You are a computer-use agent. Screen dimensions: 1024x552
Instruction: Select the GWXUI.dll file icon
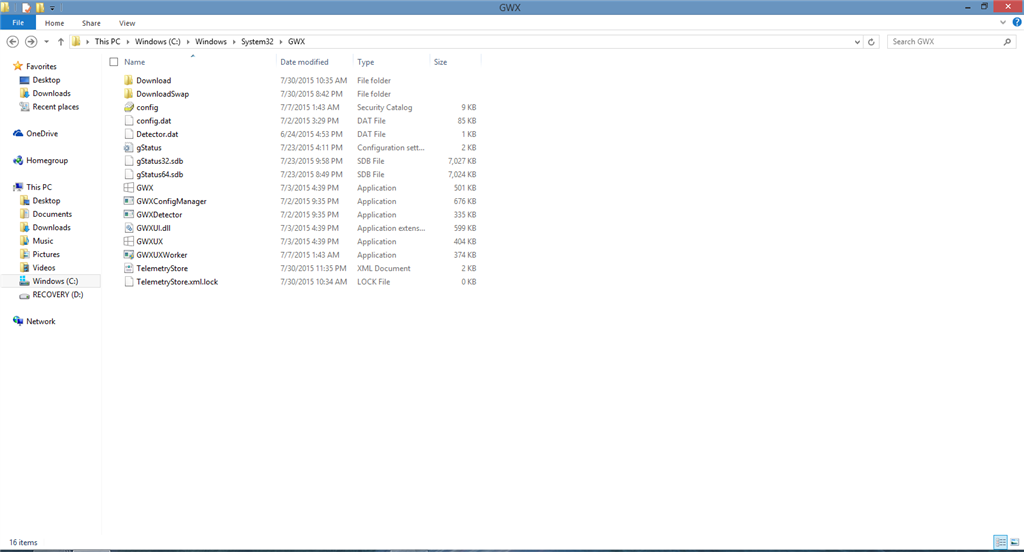[x=129, y=228]
